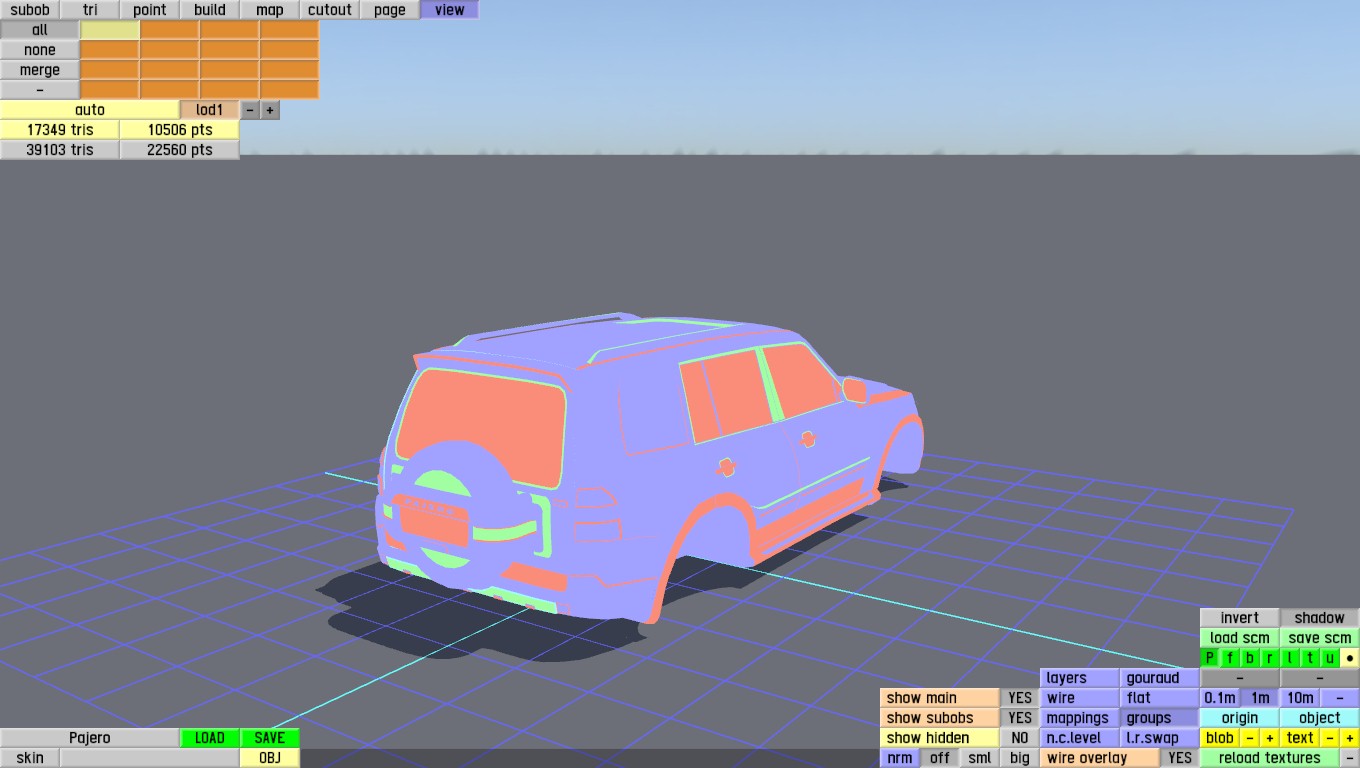Toggle the wire display mode
The width and height of the screenshot is (1360, 768).
[x=1080, y=698]
